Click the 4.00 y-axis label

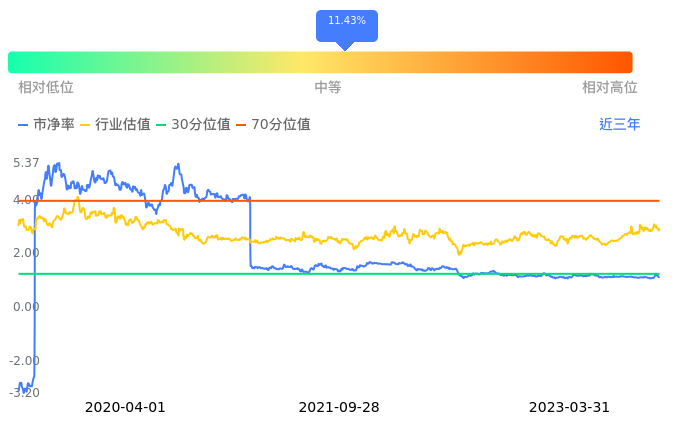[25, 200]
